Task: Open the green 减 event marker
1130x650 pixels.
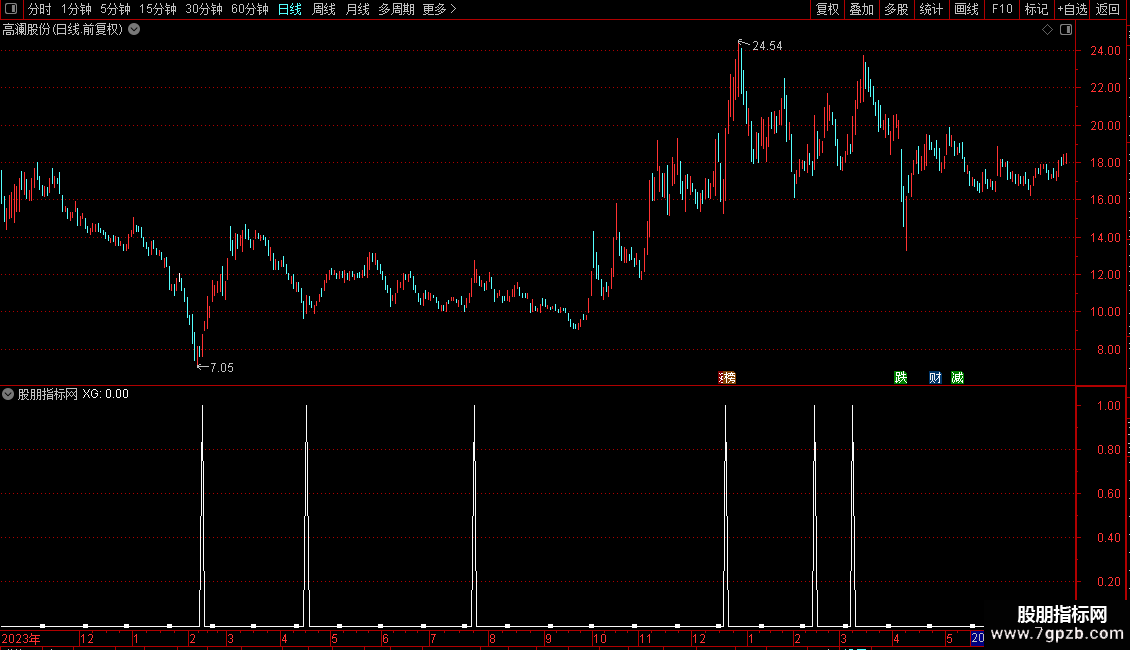Action: (957, 378)
